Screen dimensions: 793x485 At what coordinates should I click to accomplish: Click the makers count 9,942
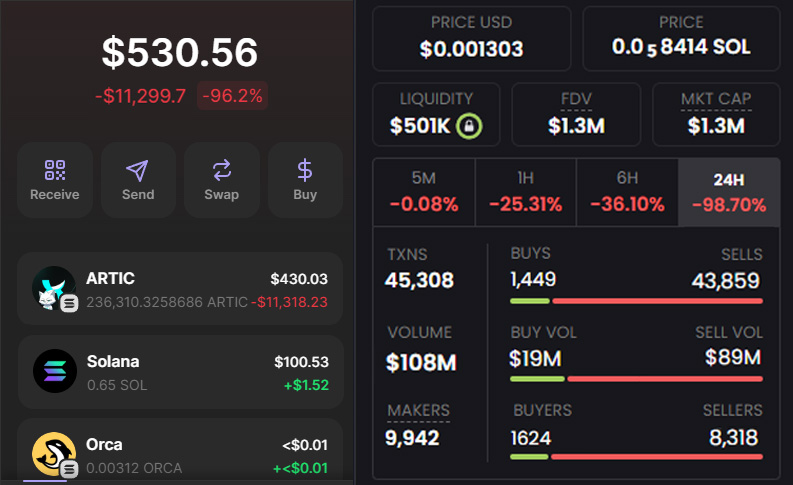coord(412,438)
